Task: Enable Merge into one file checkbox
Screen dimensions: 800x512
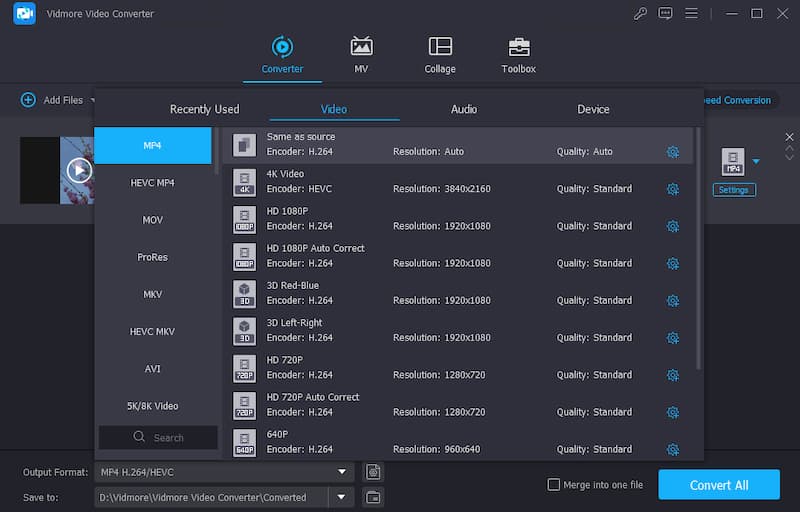Action: pyautogui.click(x=554, y=485)
